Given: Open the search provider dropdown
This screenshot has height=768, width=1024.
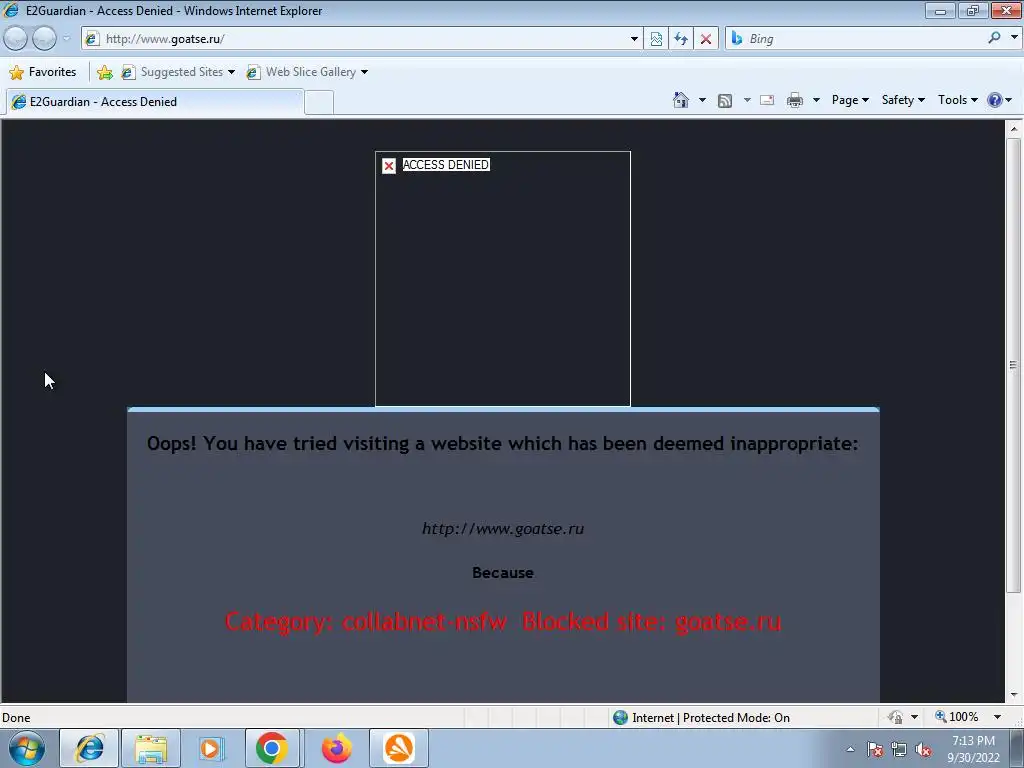Looking at the screenshot, I should tap(1014, 38).
